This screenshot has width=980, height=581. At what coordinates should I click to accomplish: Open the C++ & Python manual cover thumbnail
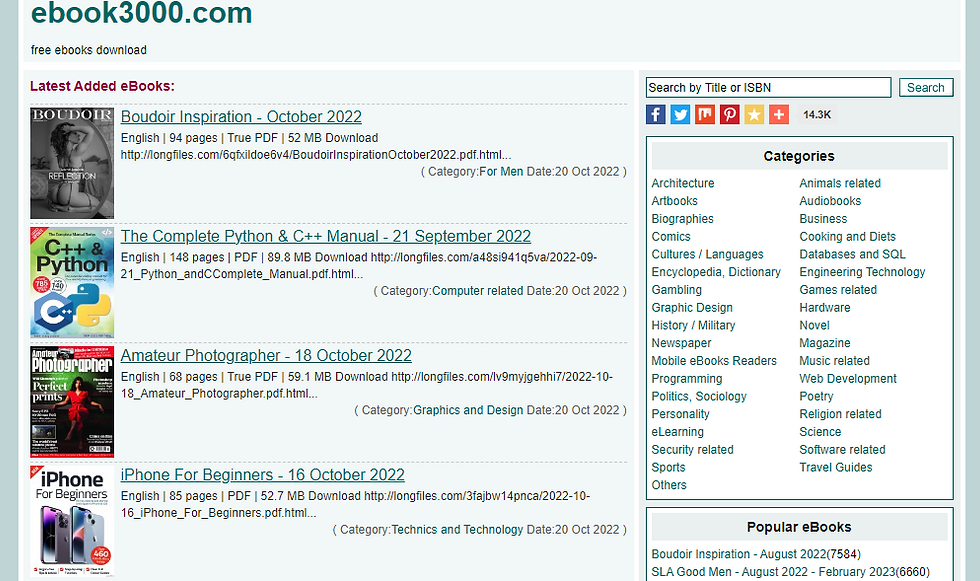pyautogui.click(x=72, y=282)
